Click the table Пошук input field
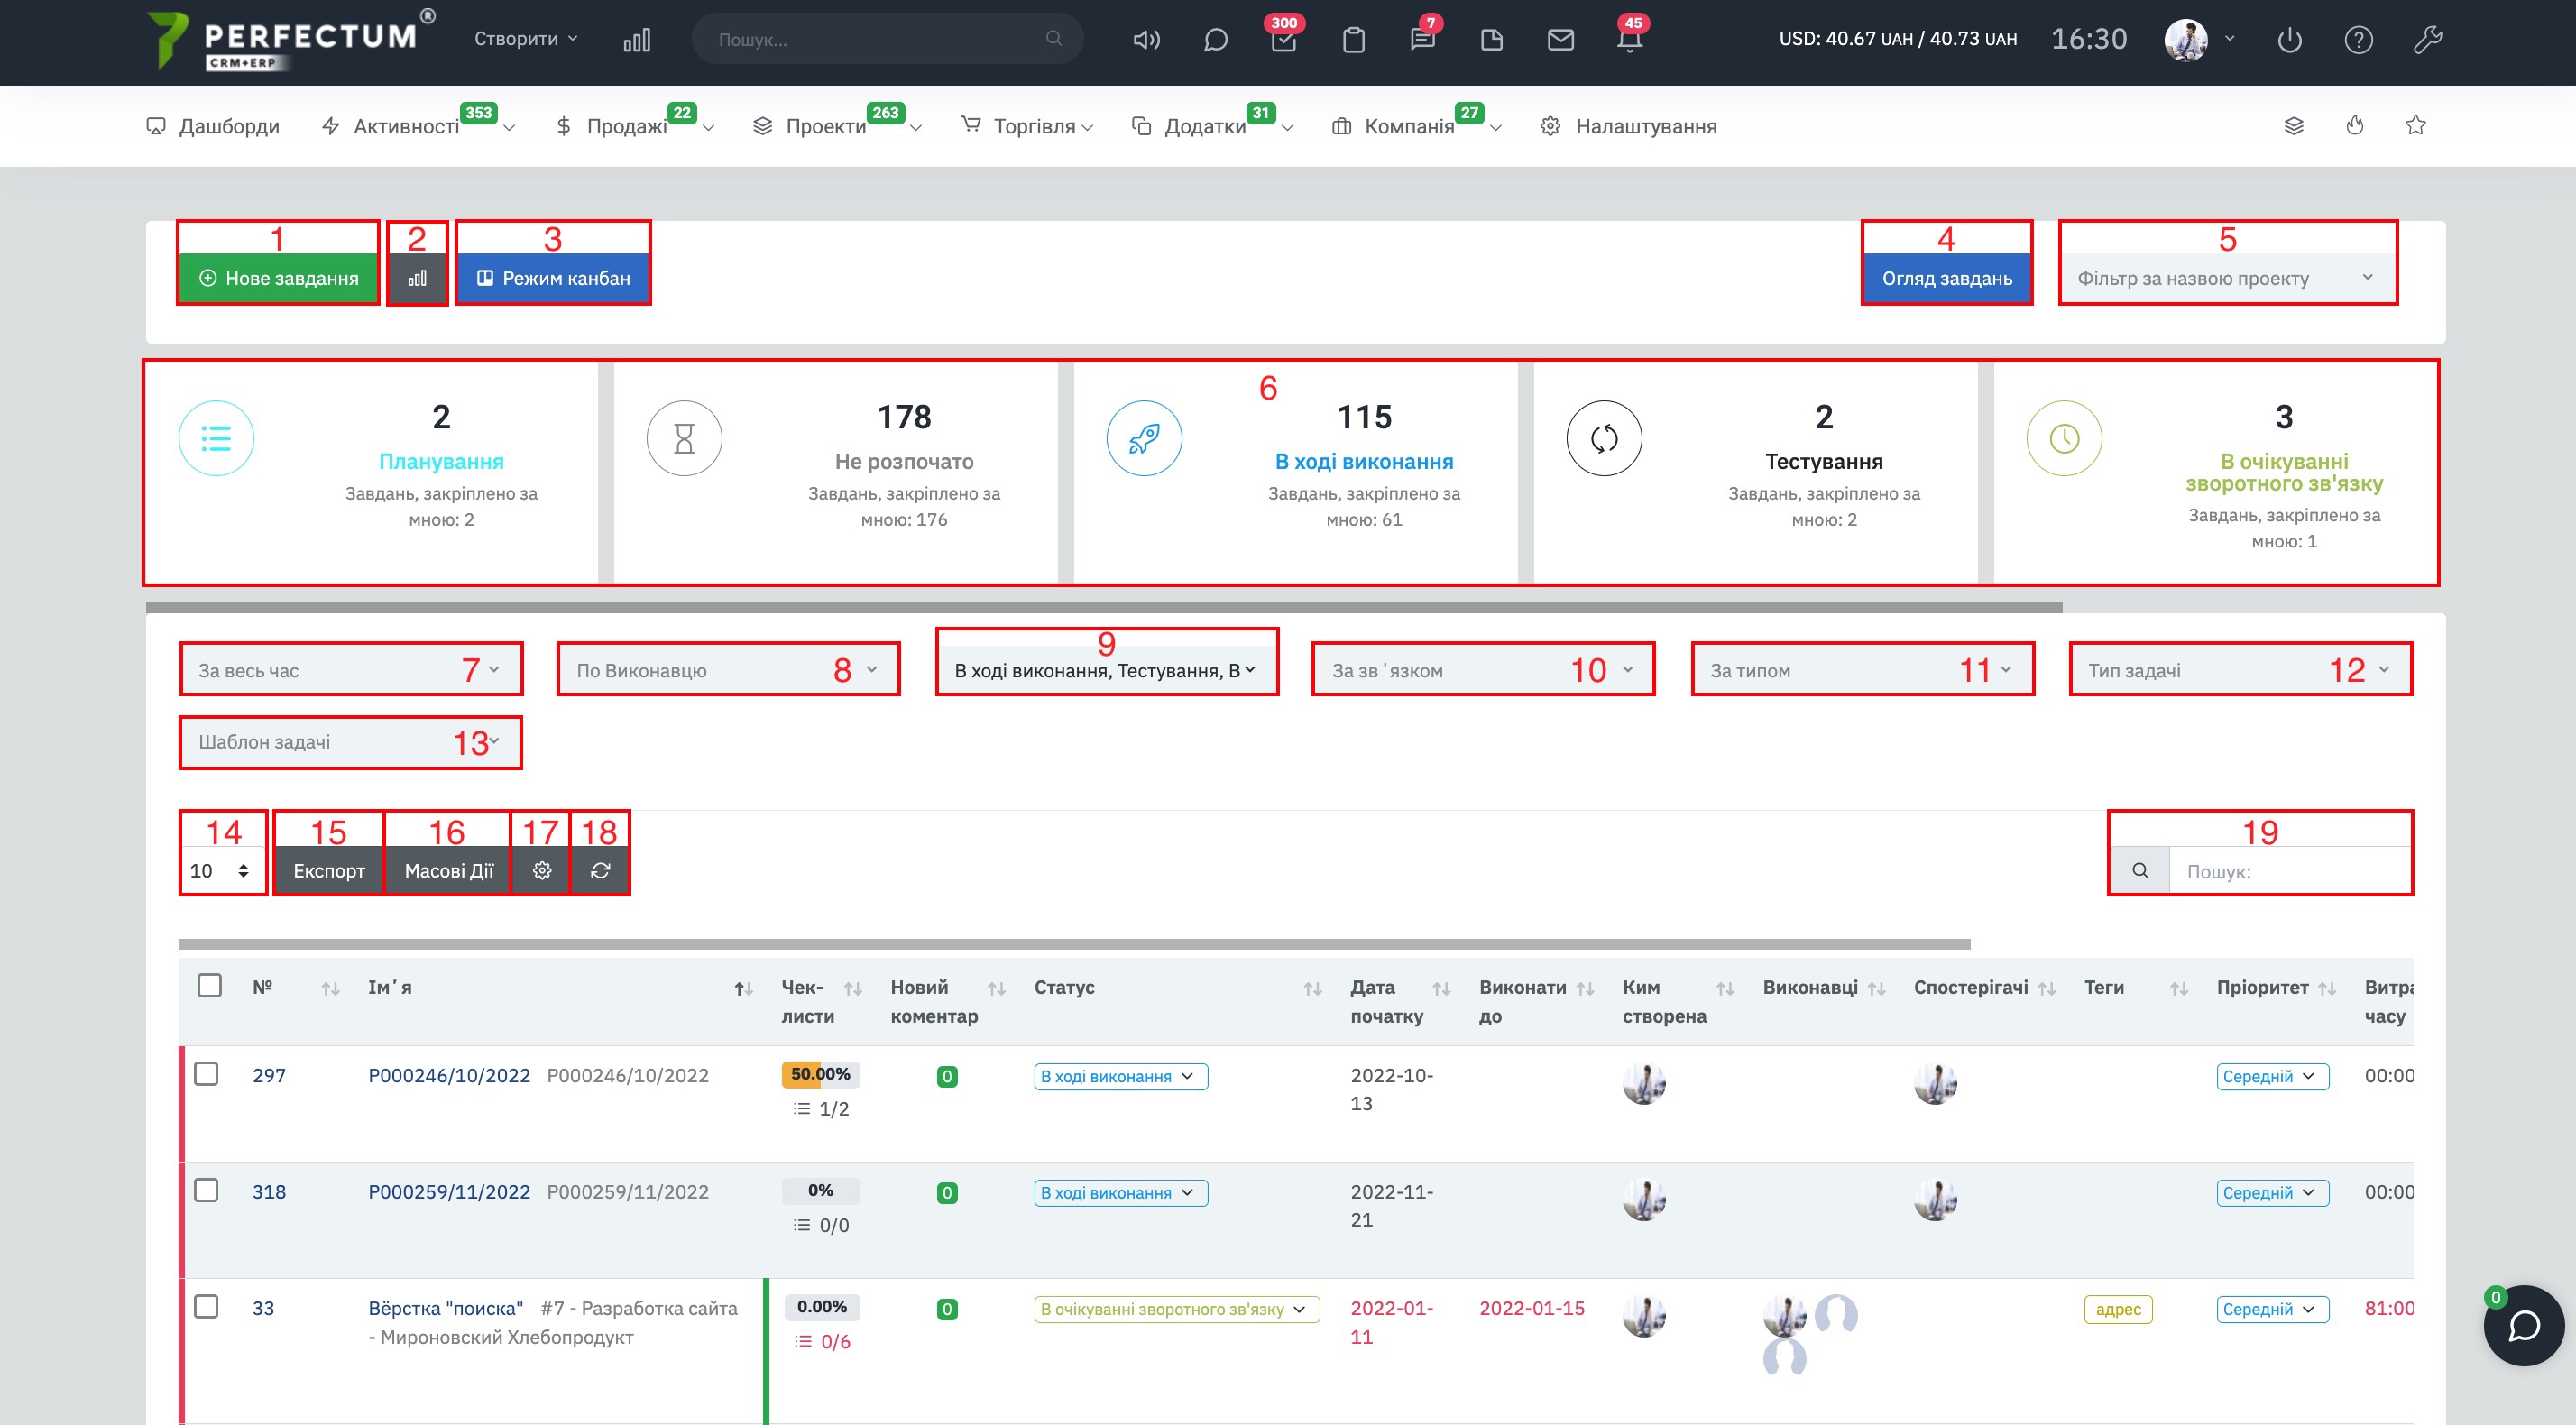Screen dimensions: 2576x1425 2288,871
